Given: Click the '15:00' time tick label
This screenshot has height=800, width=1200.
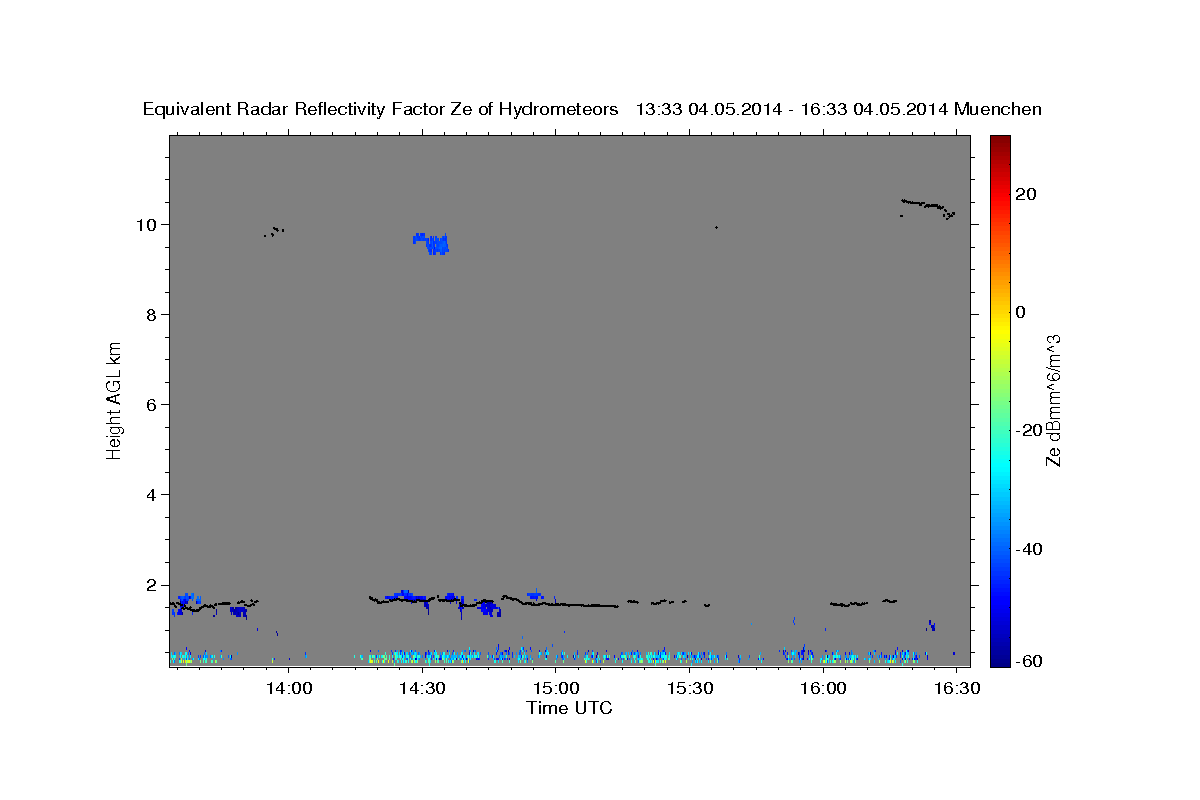Looking at the screenshot, I should point(556,689).
